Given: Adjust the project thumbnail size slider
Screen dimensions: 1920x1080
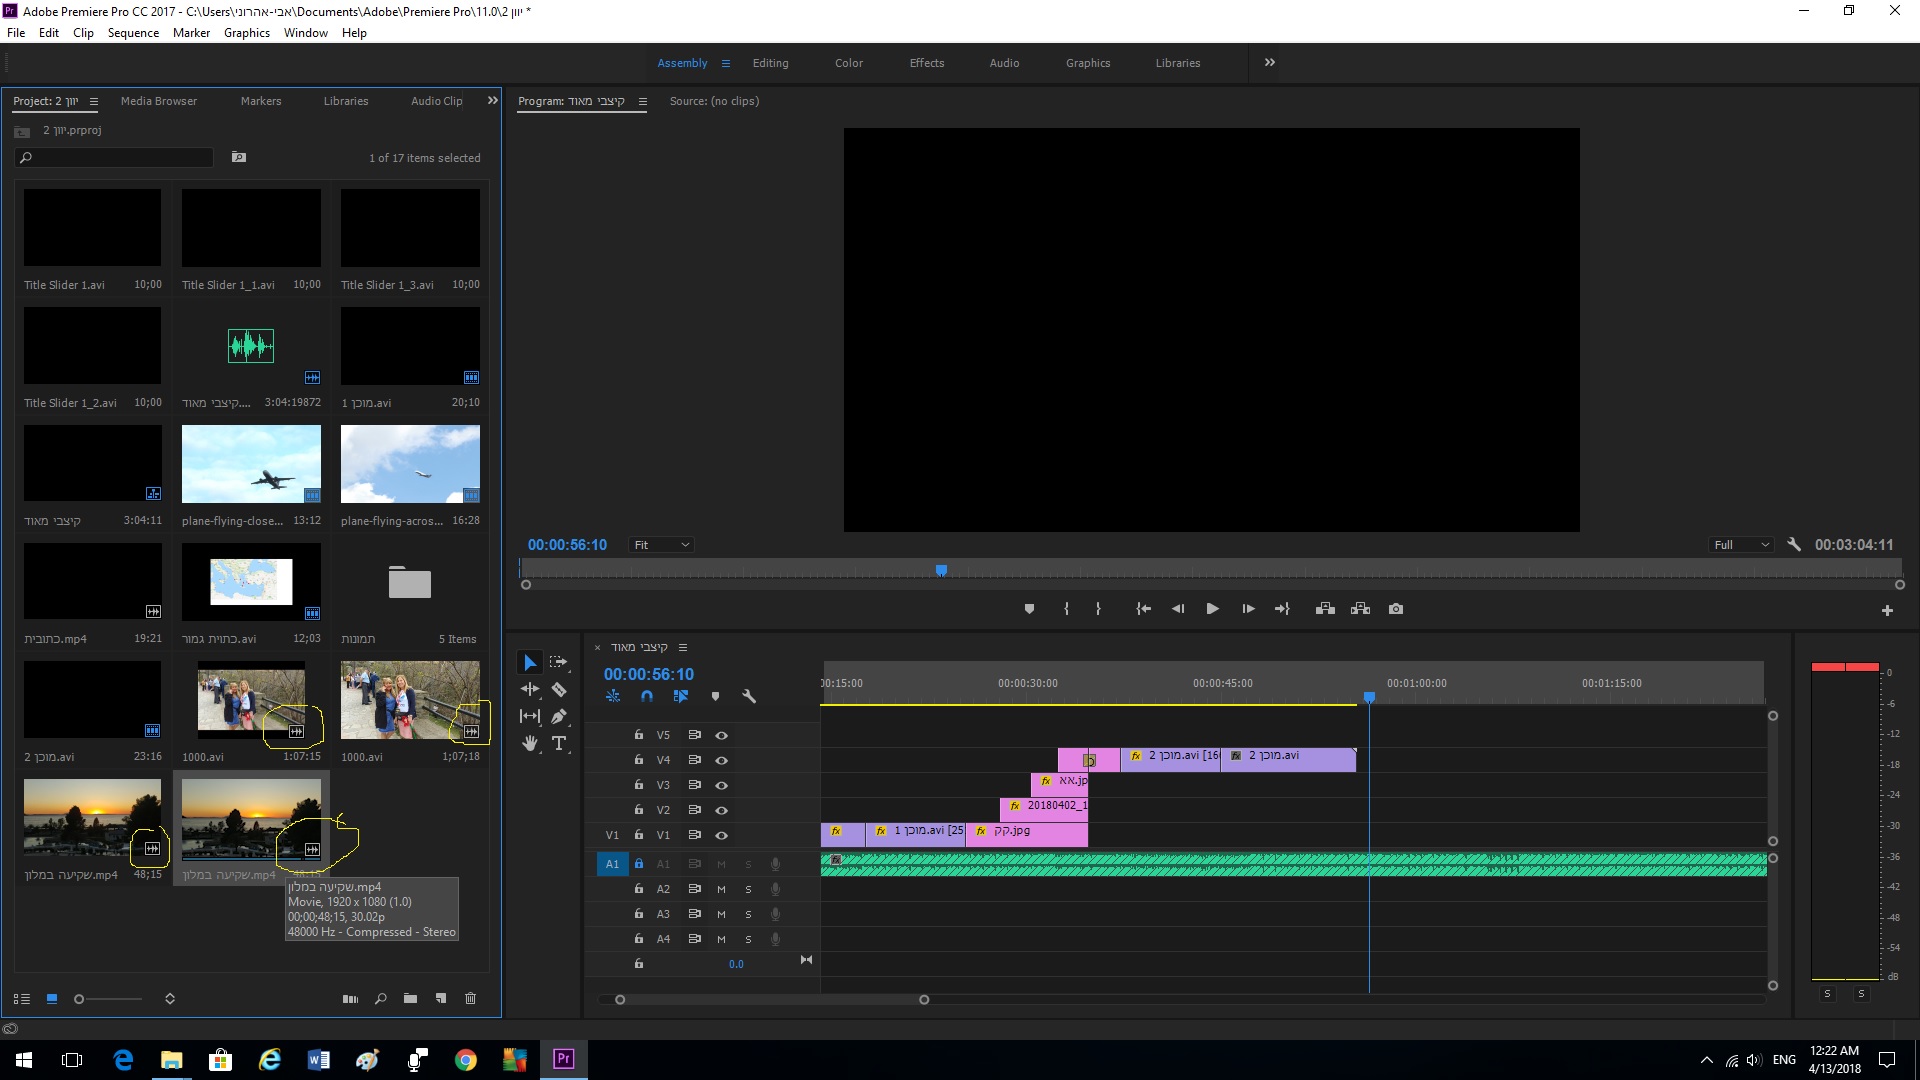Looking at the screenshot, I should pos(80,998).
